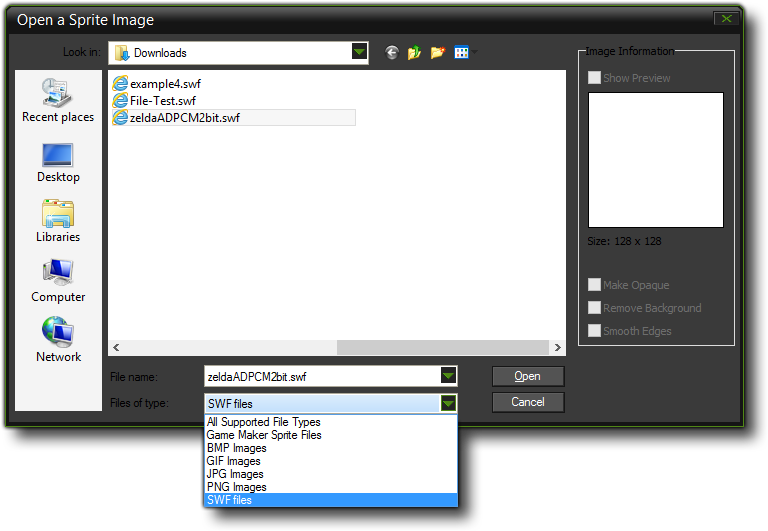Viewport: 768px width, 531px height.
Task: Toggle the Make Opaque checkbox
Action: [595, 285]
